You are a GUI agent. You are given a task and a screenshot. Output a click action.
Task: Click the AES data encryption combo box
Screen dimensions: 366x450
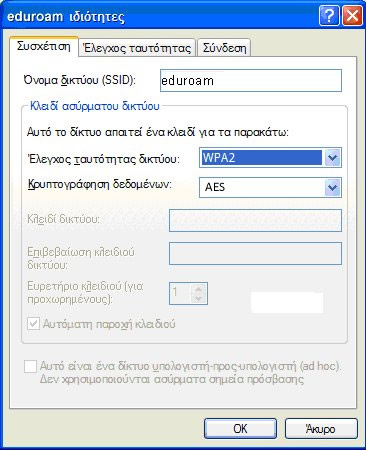[x=270, y=187]
